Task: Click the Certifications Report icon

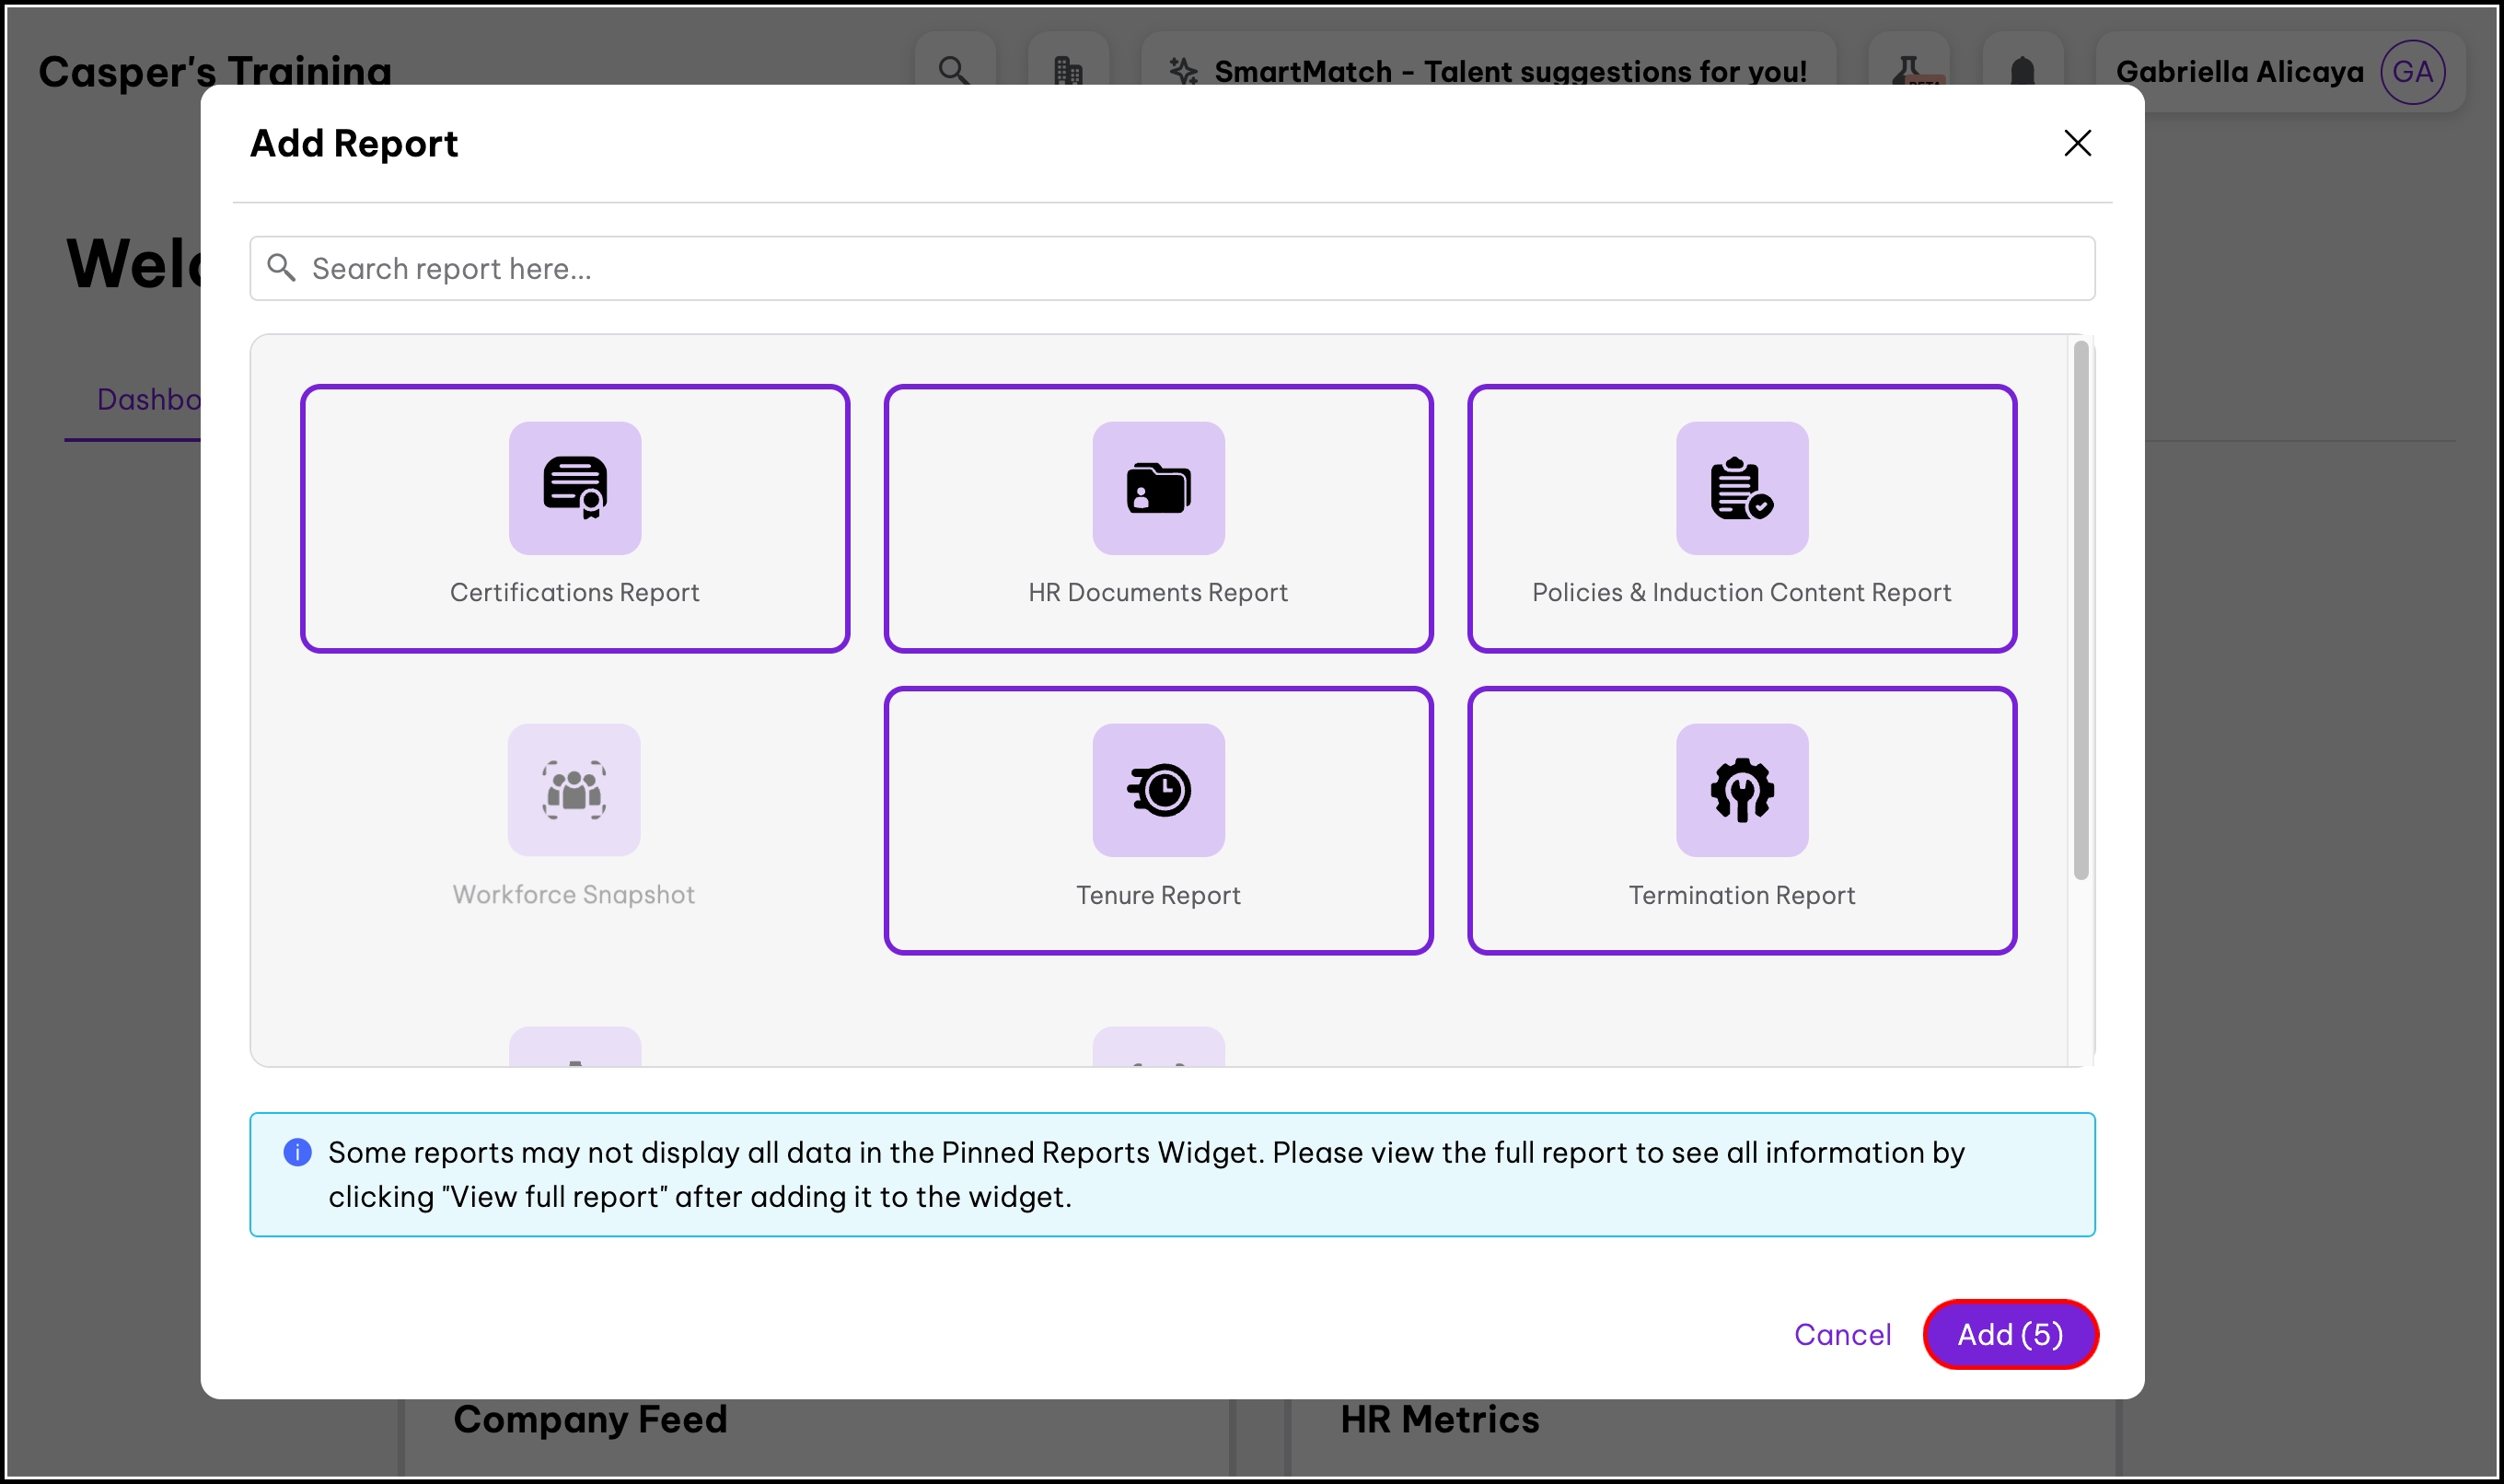Action: click(574, 488)
